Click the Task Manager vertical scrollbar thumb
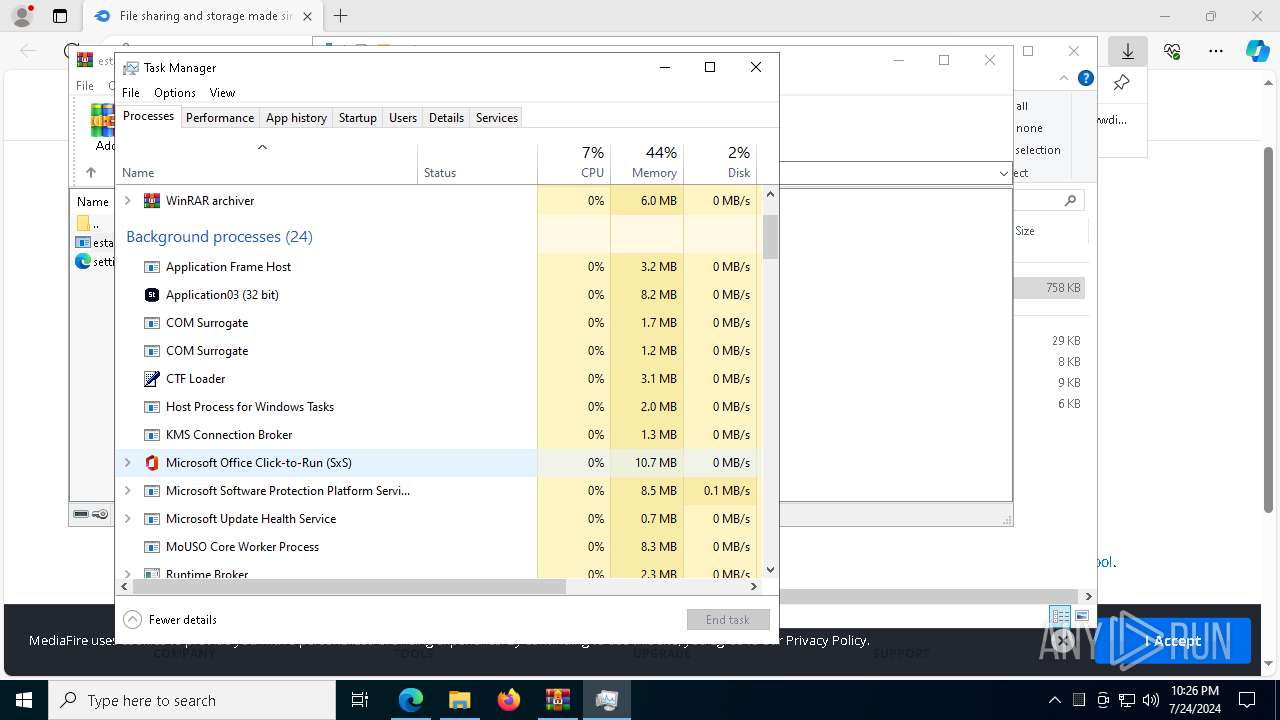The image size is (1280, 720). coord(770,237)
